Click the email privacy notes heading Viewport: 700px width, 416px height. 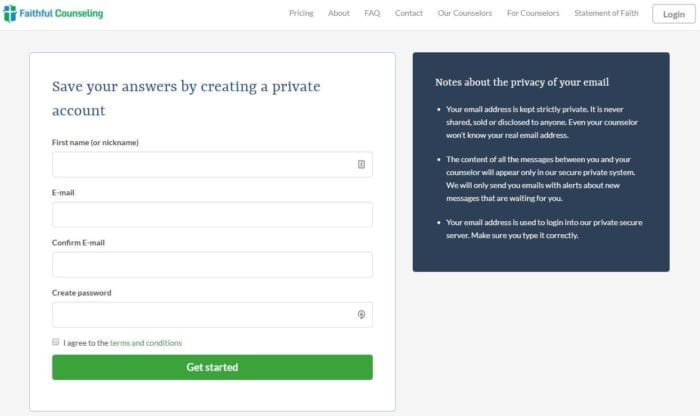522,82
